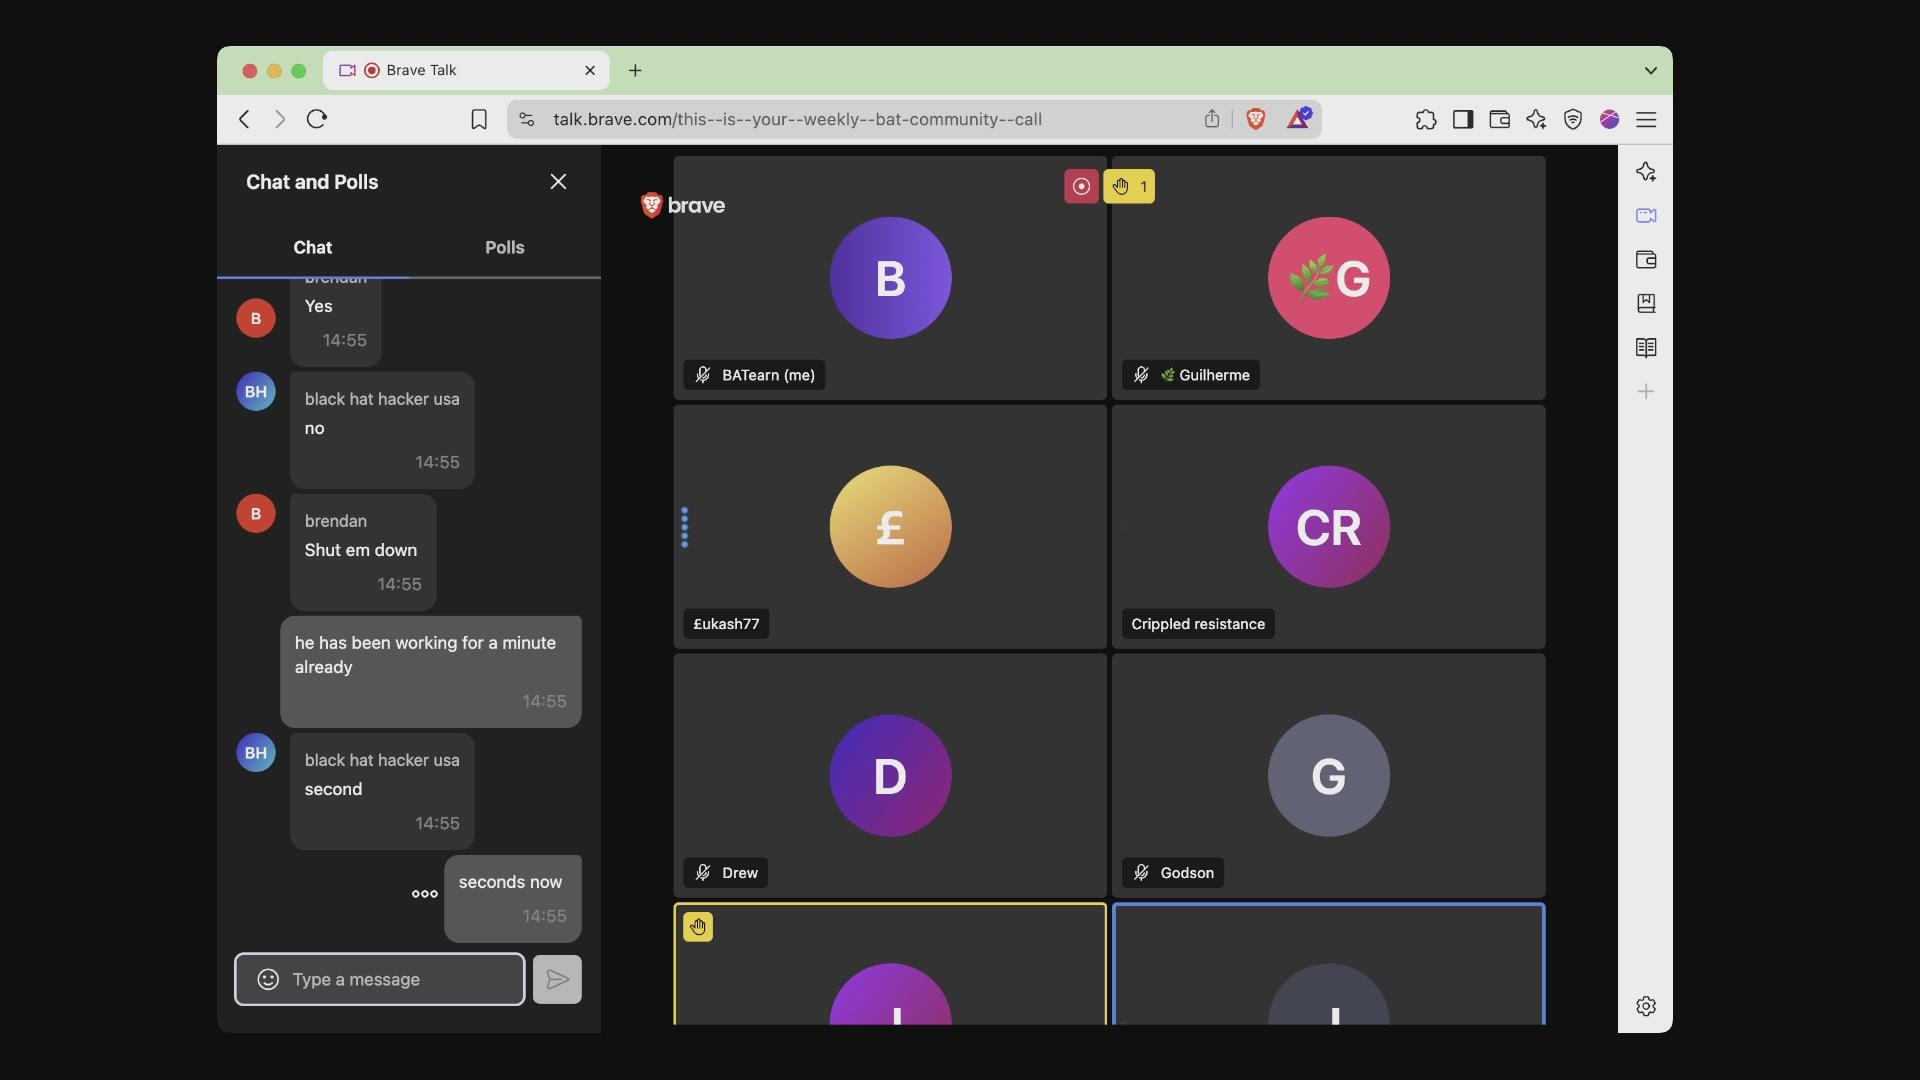Screen dimensions: 1920x1080
Task: Click raised hand icon on bottom tile
Action: [698, 927]
